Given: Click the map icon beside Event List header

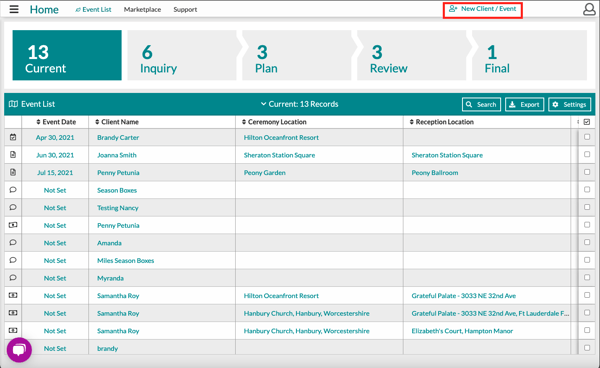Looking at the screenshot, I should coord(13,104).
